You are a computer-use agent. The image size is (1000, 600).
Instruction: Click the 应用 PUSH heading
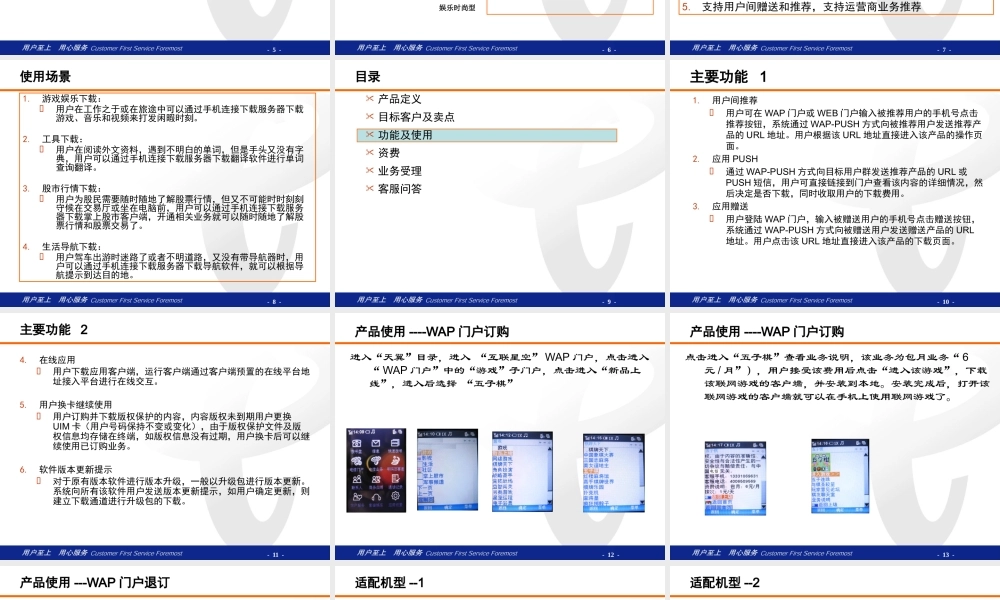pos(735,159)
